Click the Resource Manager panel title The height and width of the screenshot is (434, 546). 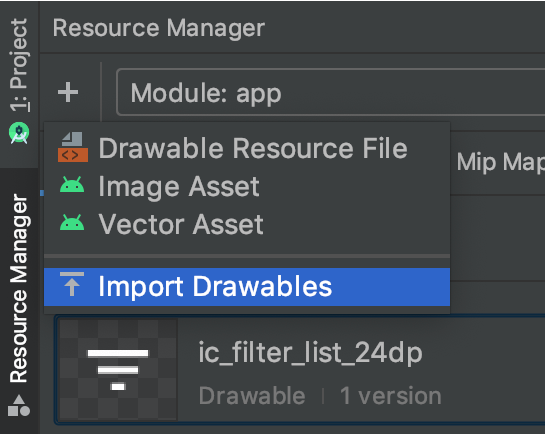point(159,28)
